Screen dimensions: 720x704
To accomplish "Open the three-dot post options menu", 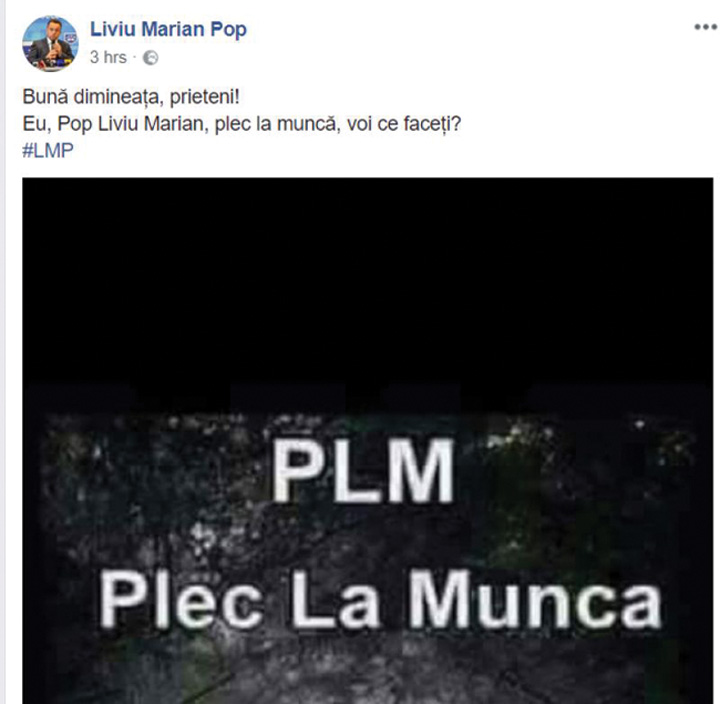I will pyautogui.click(x=705, y=28).
